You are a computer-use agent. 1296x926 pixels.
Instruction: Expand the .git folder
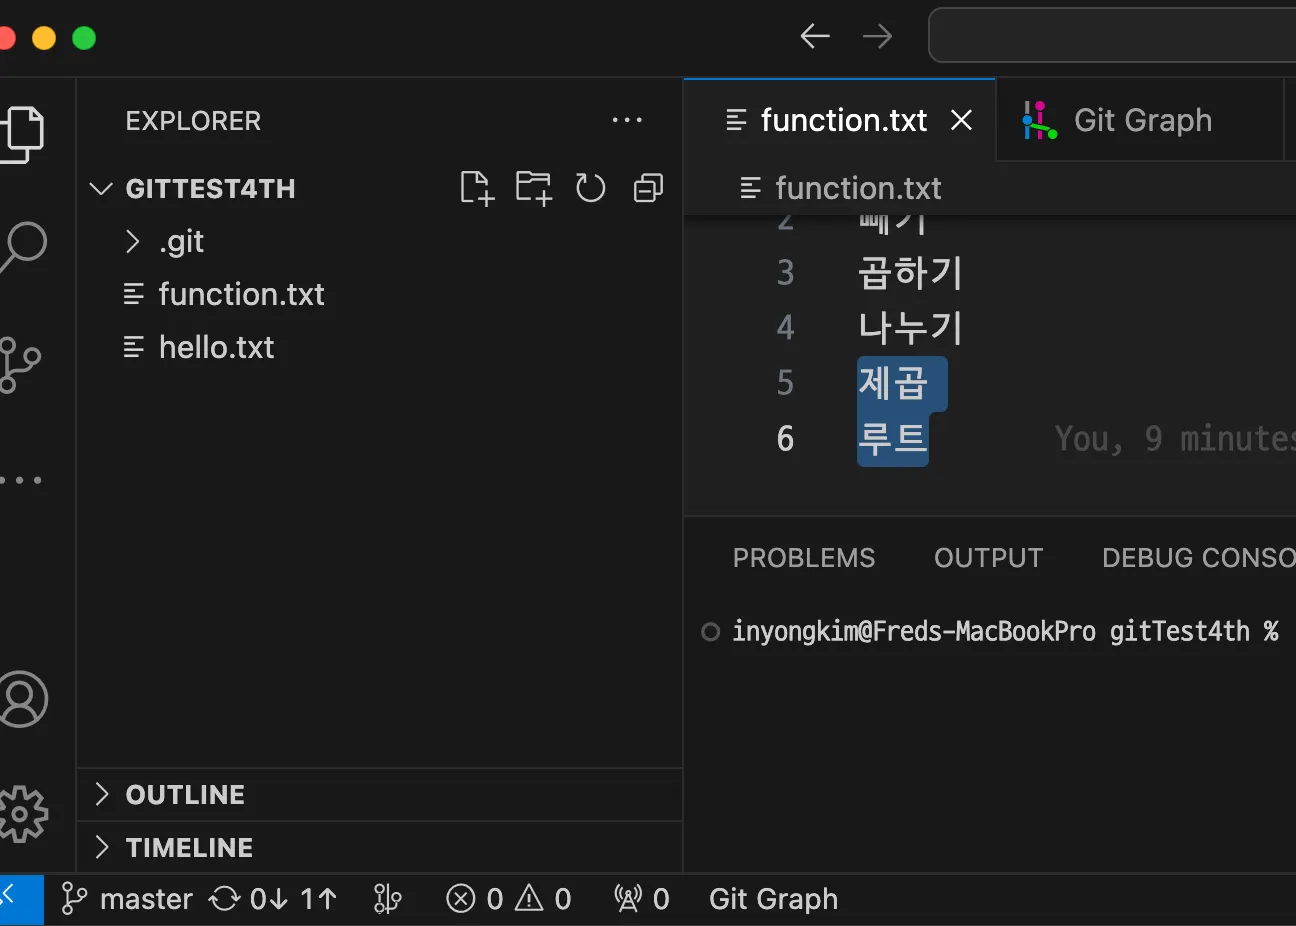click(x=181, y=242)
